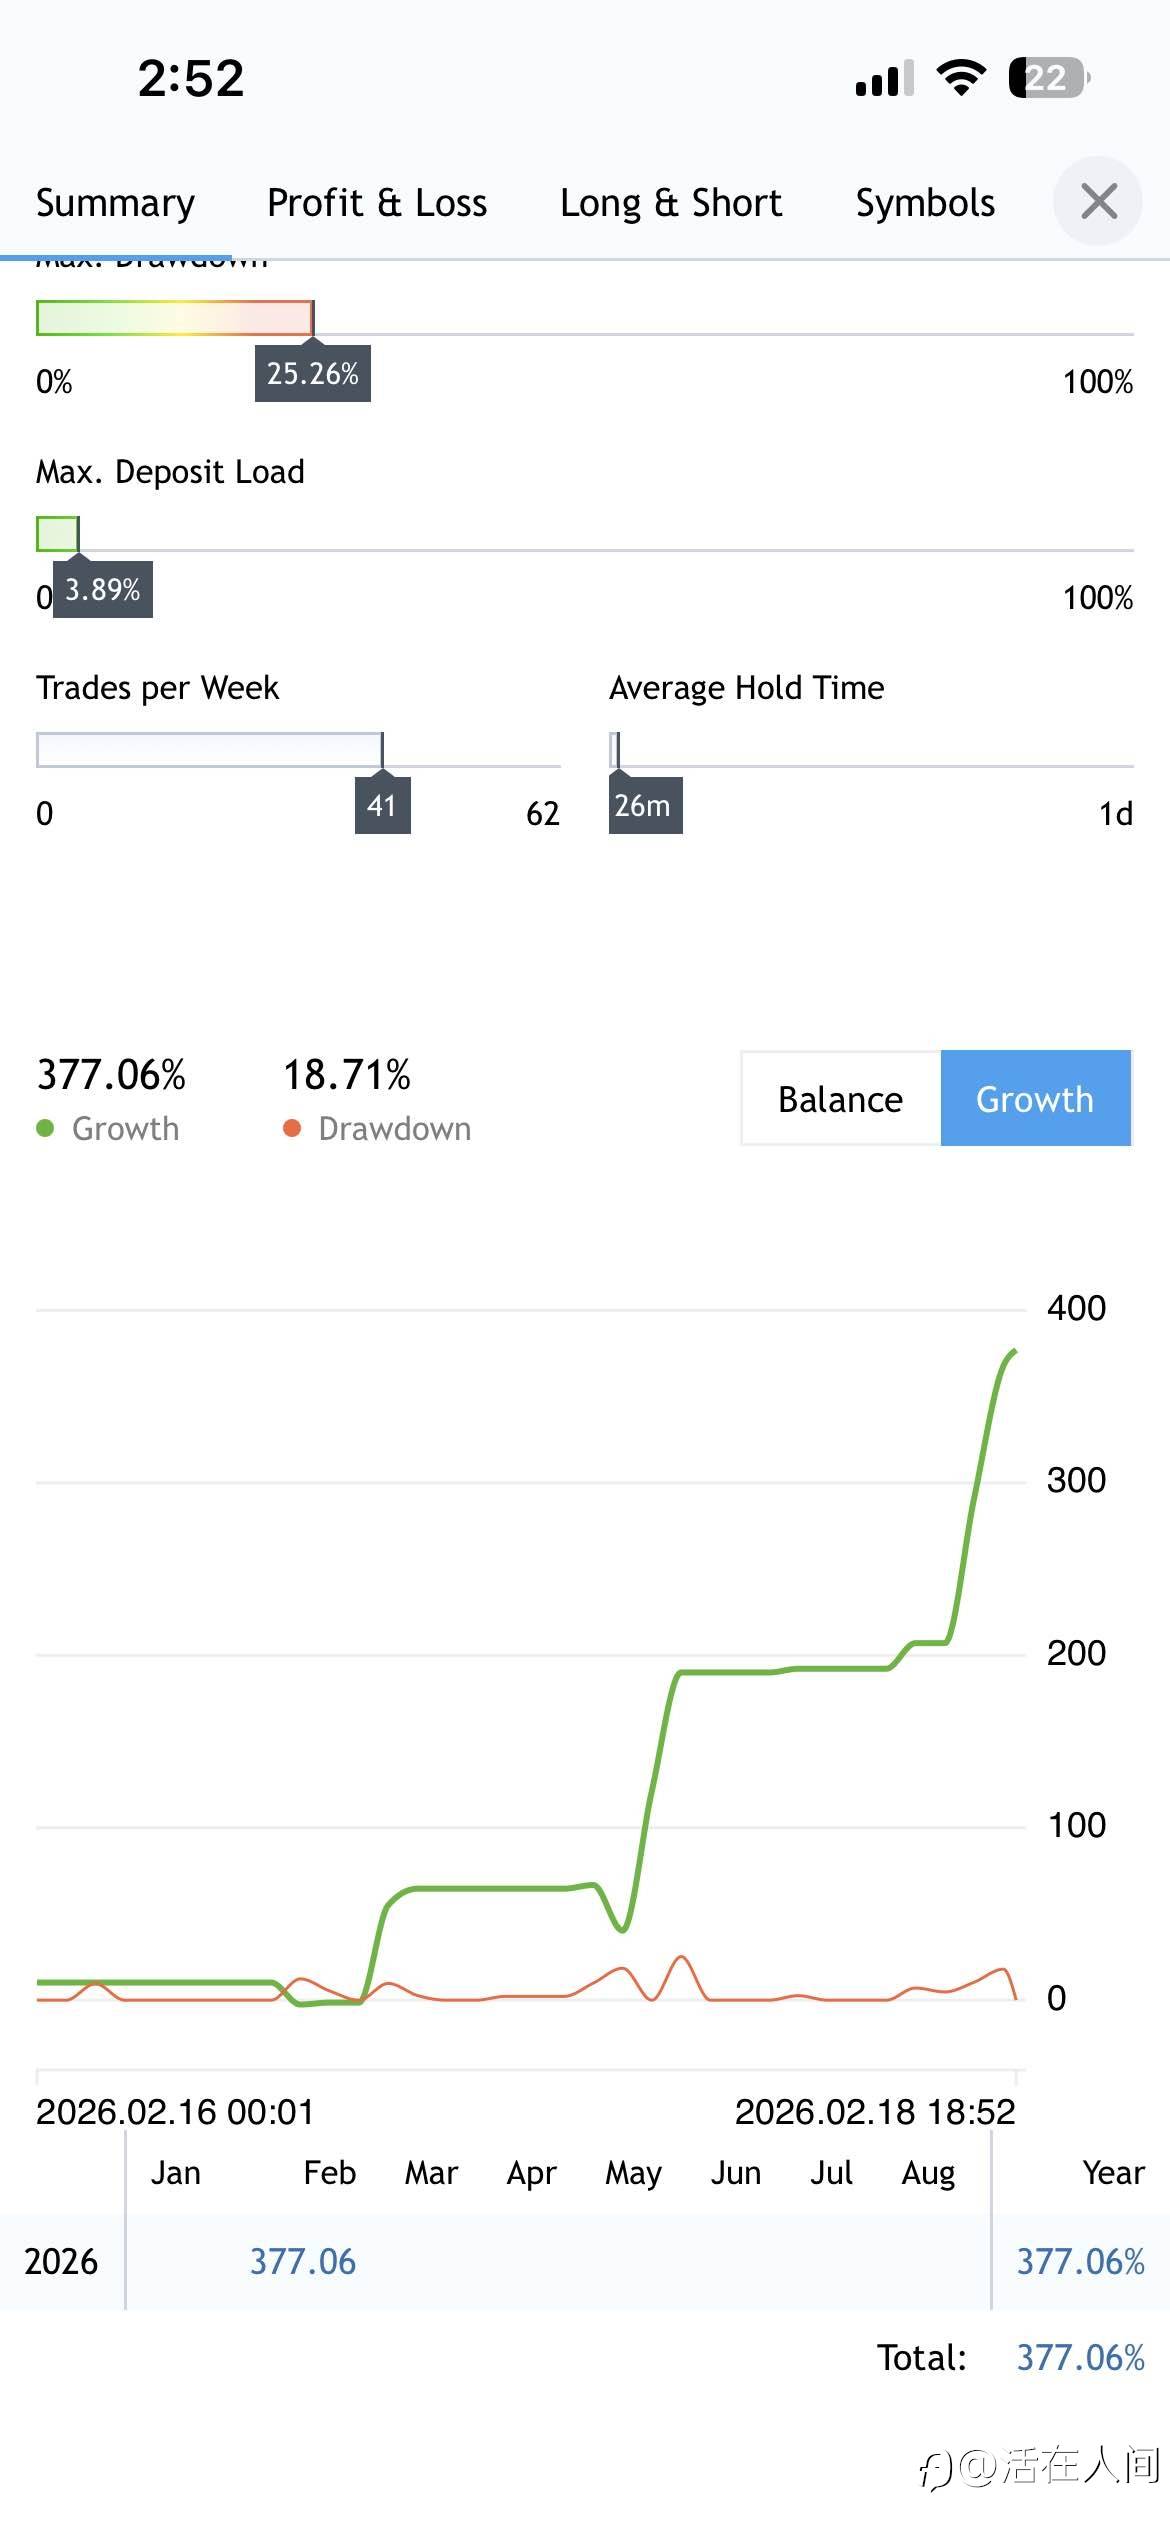Tap the green growth curve peak
The height and width of the screenshot is (2532, 1170).
pyautogui.click(x=1014, y=1352)
